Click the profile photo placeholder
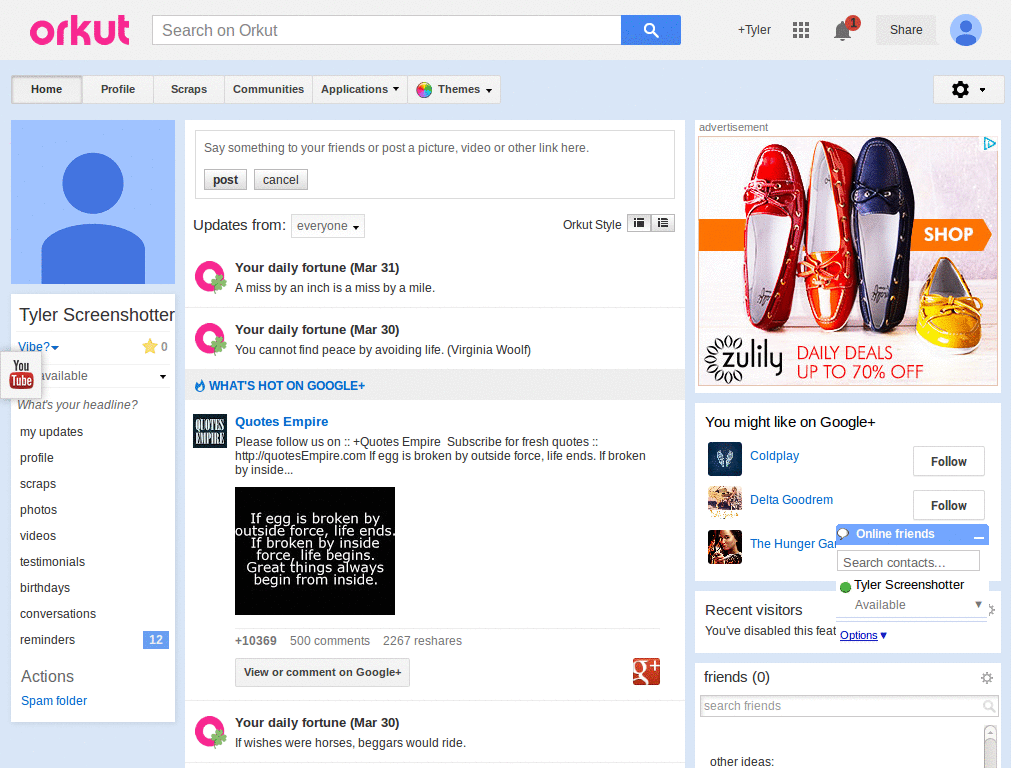This screenshot has height=768, width=1024. click(x=93, y=202)
